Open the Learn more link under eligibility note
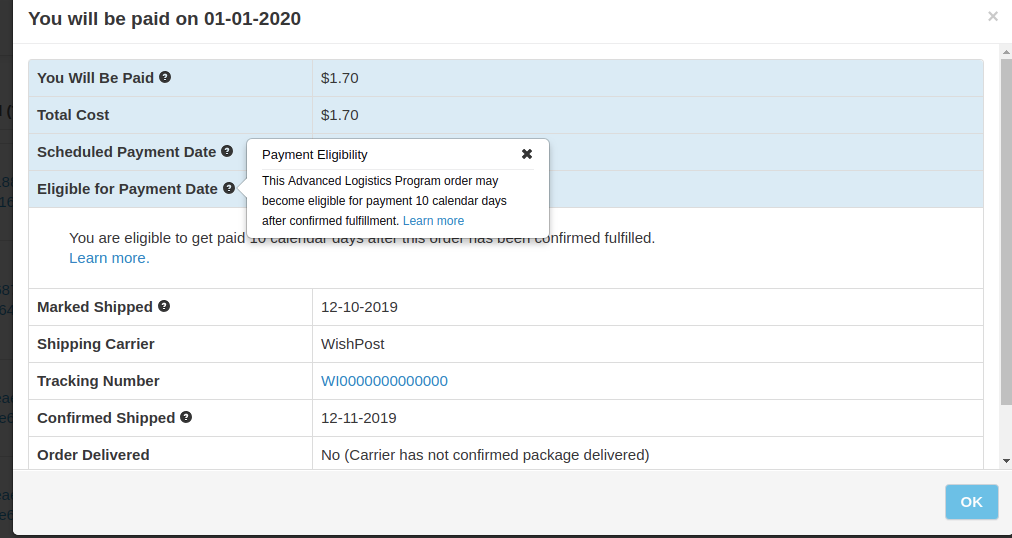The image size is (1012, 538). 109,258
